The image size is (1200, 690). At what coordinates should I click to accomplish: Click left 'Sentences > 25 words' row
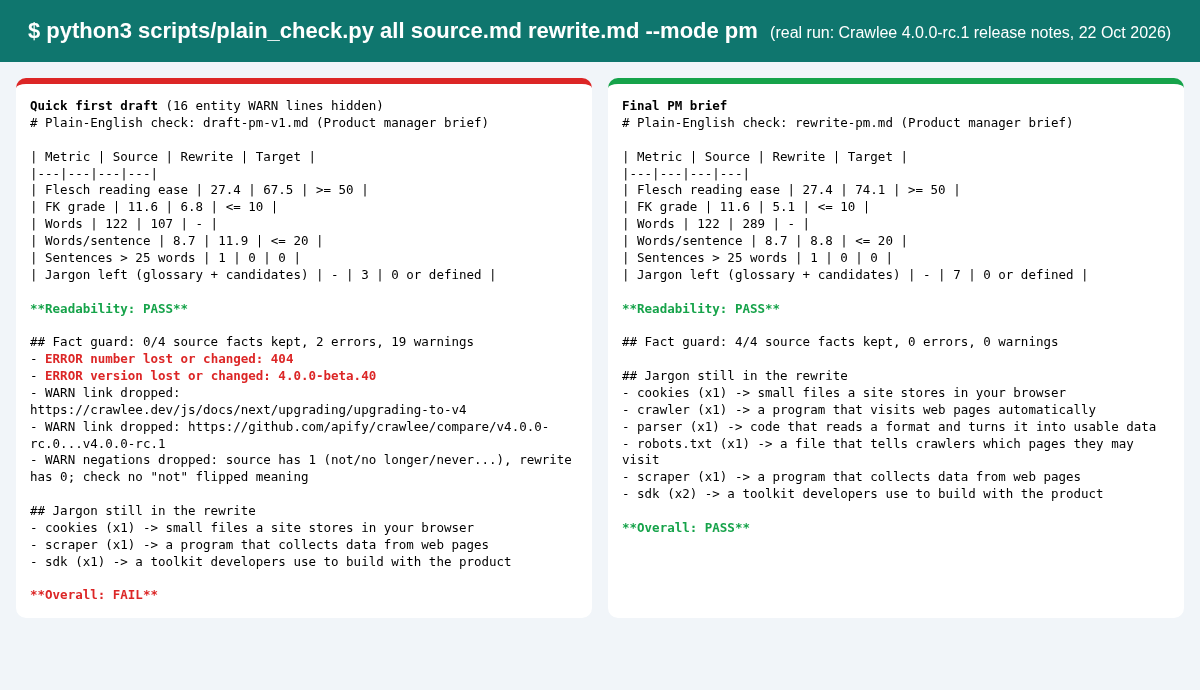coord(165,258)
